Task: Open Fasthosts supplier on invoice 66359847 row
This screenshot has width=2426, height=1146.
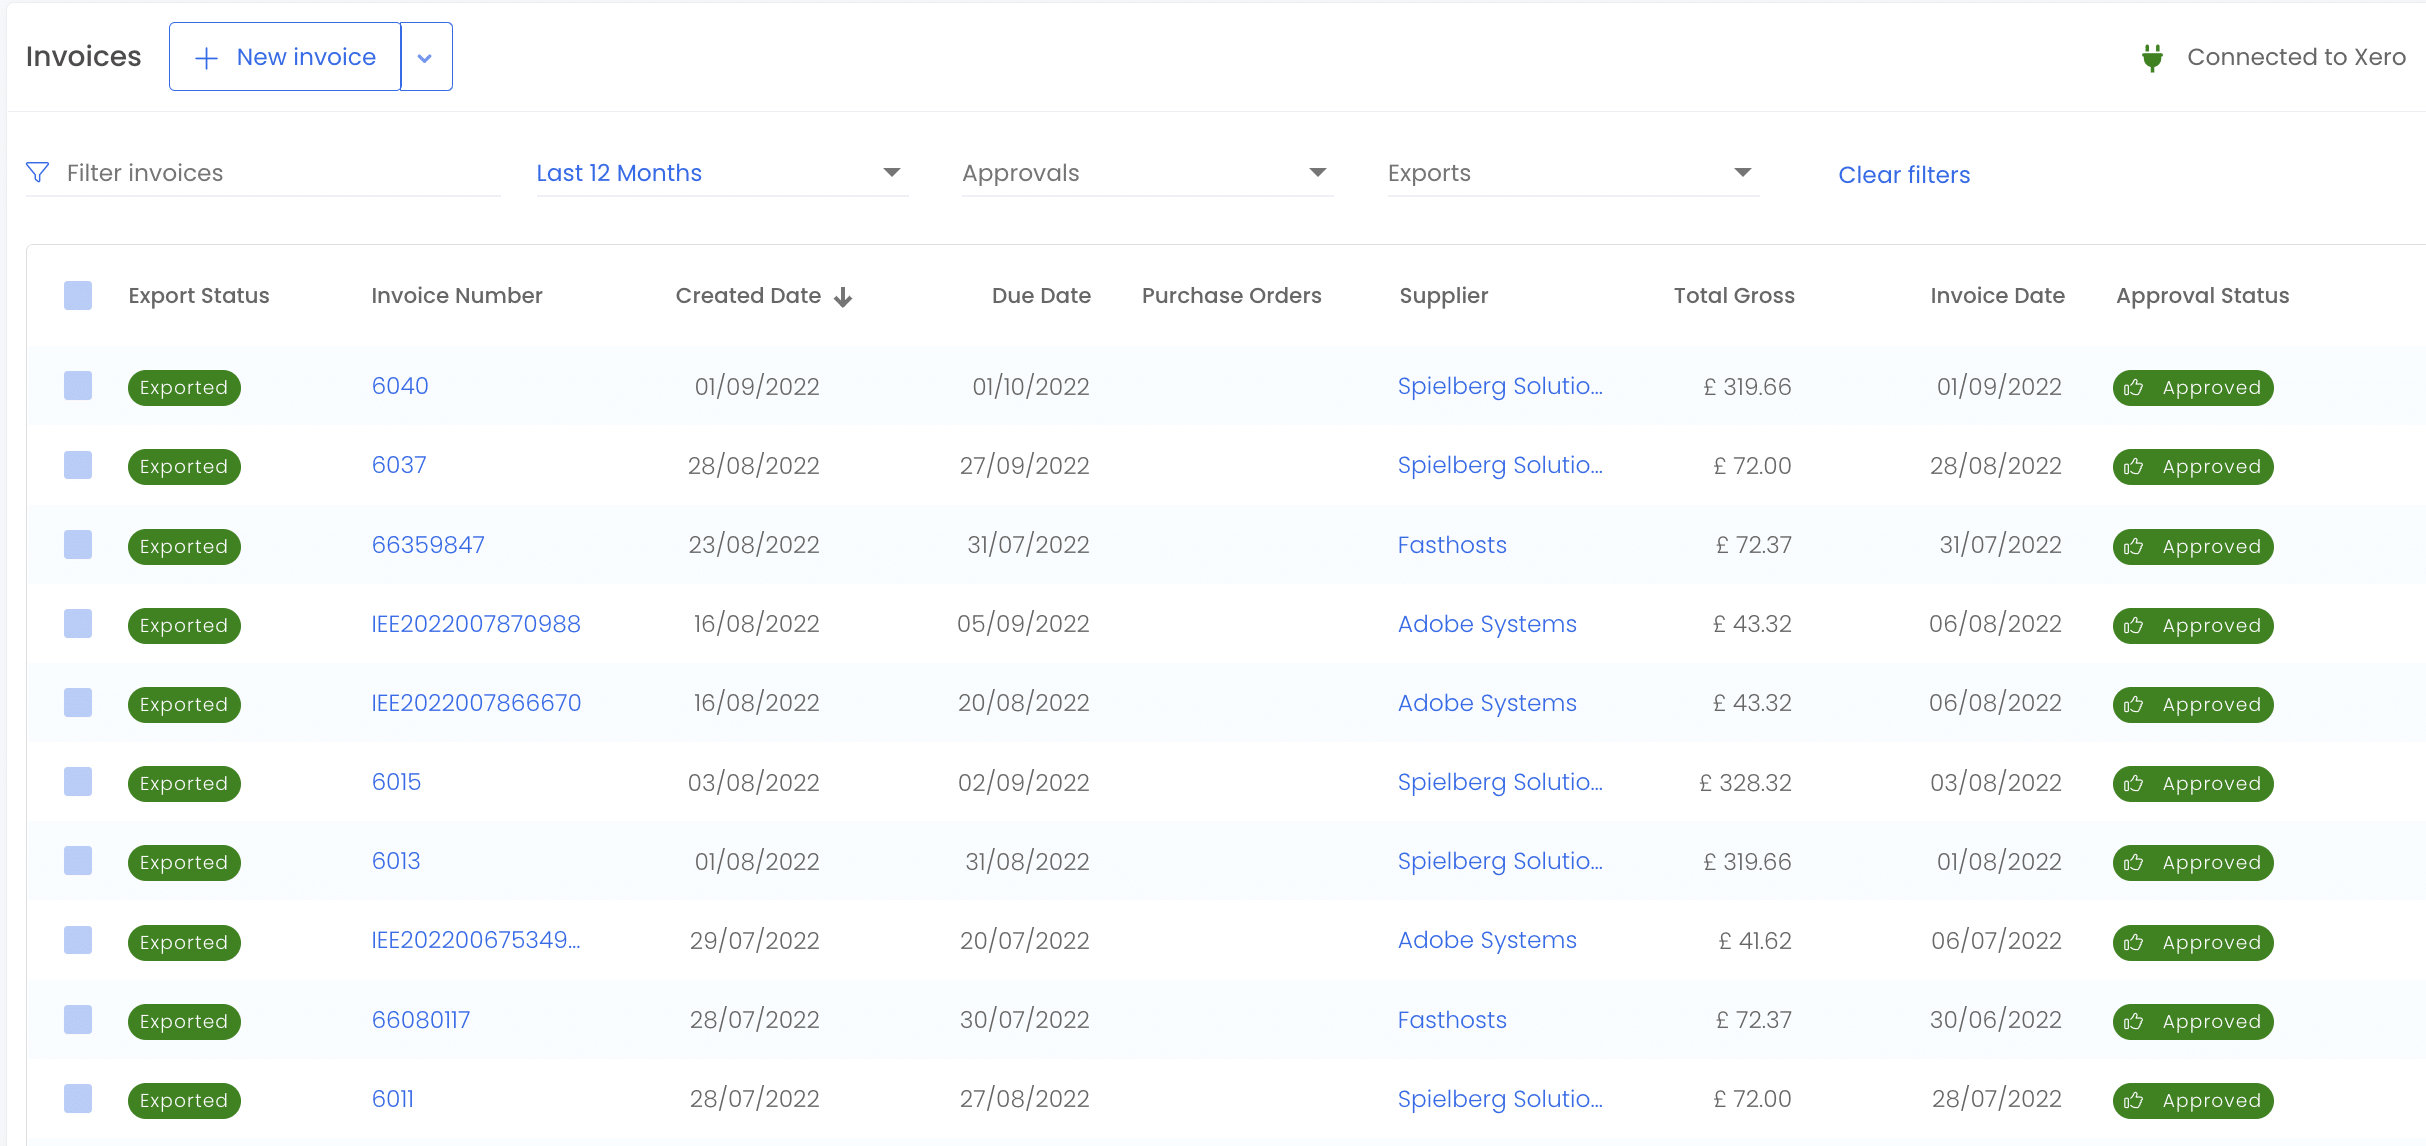Action: (1452, 545)
